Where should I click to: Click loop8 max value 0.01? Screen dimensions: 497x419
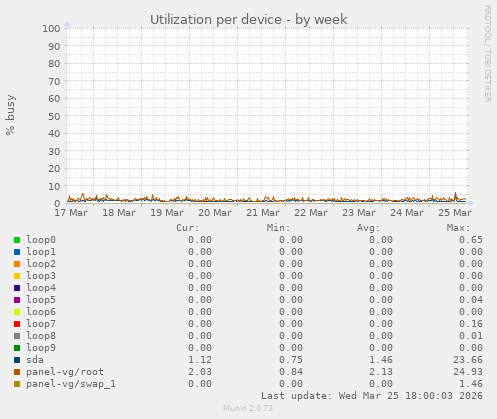click(471, 336)
